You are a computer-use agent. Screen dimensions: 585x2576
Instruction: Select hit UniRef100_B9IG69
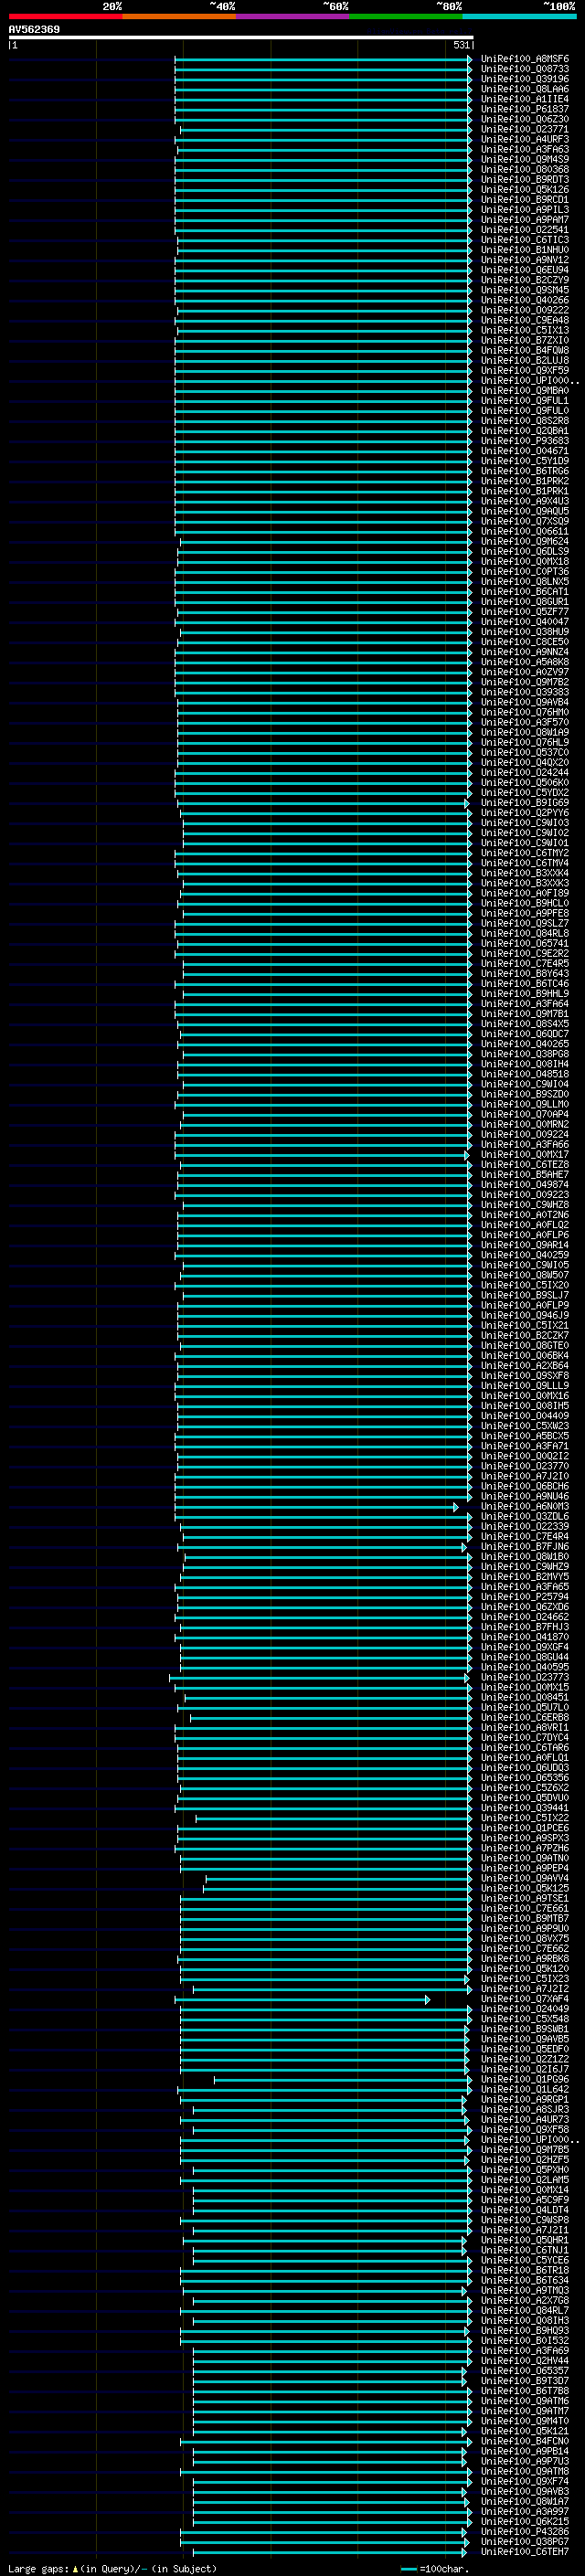click(525, 803)
